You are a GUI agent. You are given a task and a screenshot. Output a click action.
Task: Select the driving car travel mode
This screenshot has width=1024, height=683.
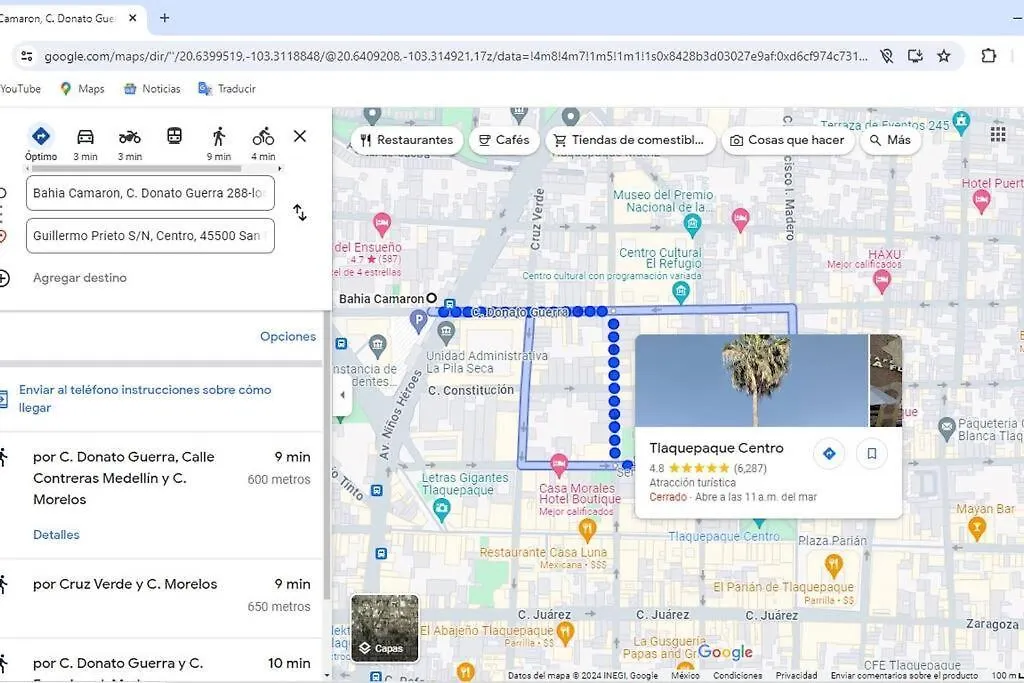click(x=86, y=144)
